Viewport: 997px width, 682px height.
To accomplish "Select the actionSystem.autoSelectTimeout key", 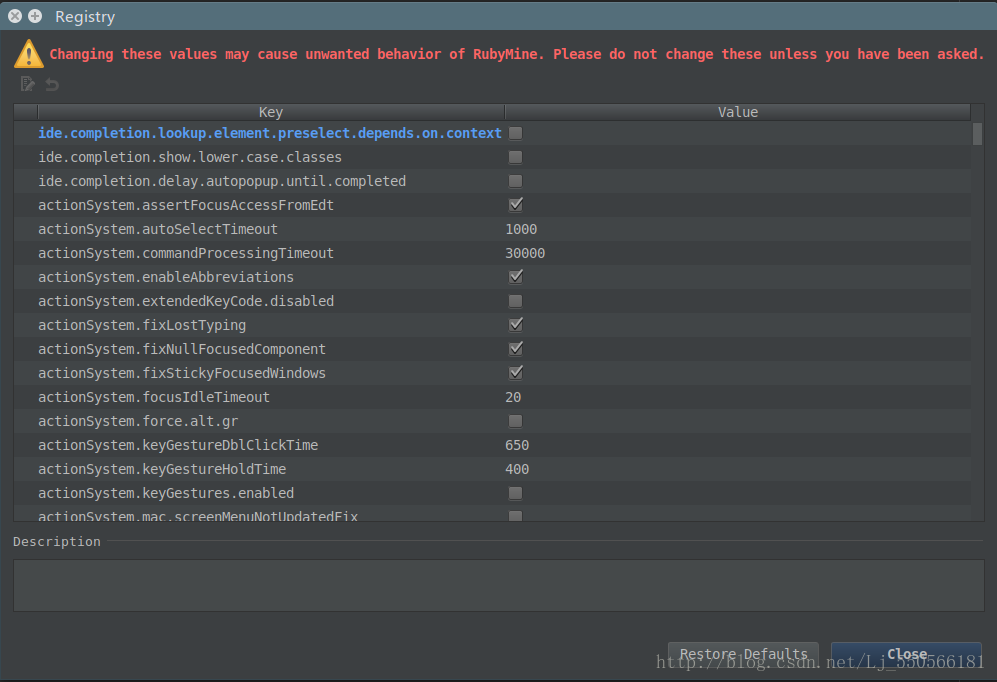I will pyautogui.click(x=158, y=229).
